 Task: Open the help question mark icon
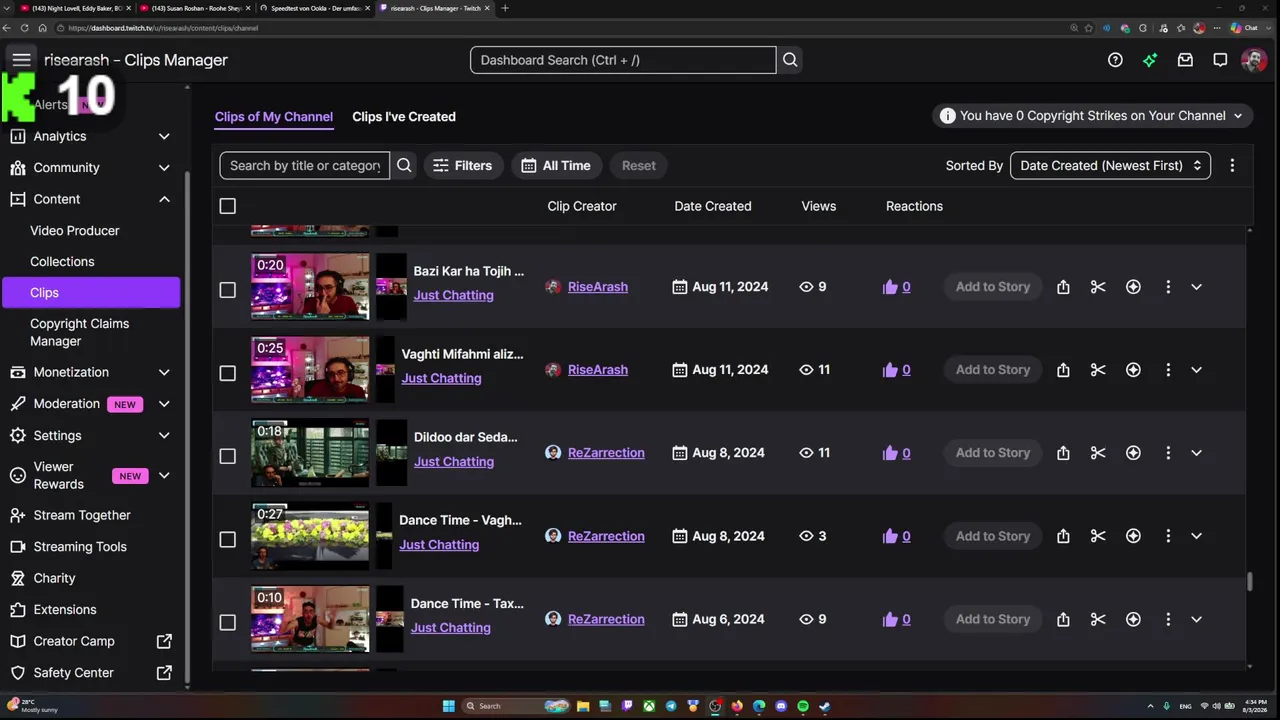pyautogui.click(x=1115, y=60)
